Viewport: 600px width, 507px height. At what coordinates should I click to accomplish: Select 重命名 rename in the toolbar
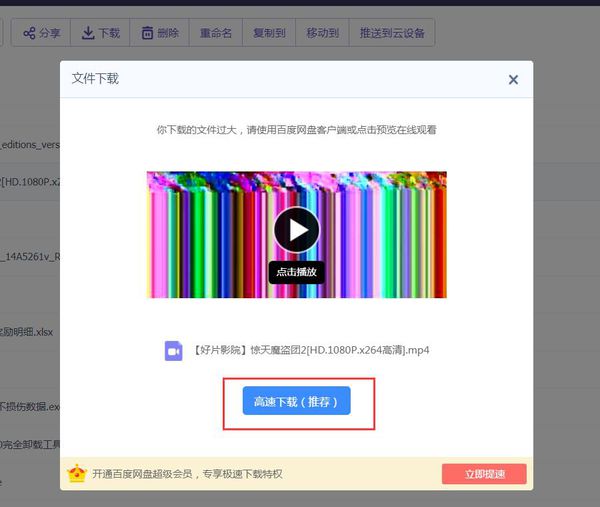point(216,33)
